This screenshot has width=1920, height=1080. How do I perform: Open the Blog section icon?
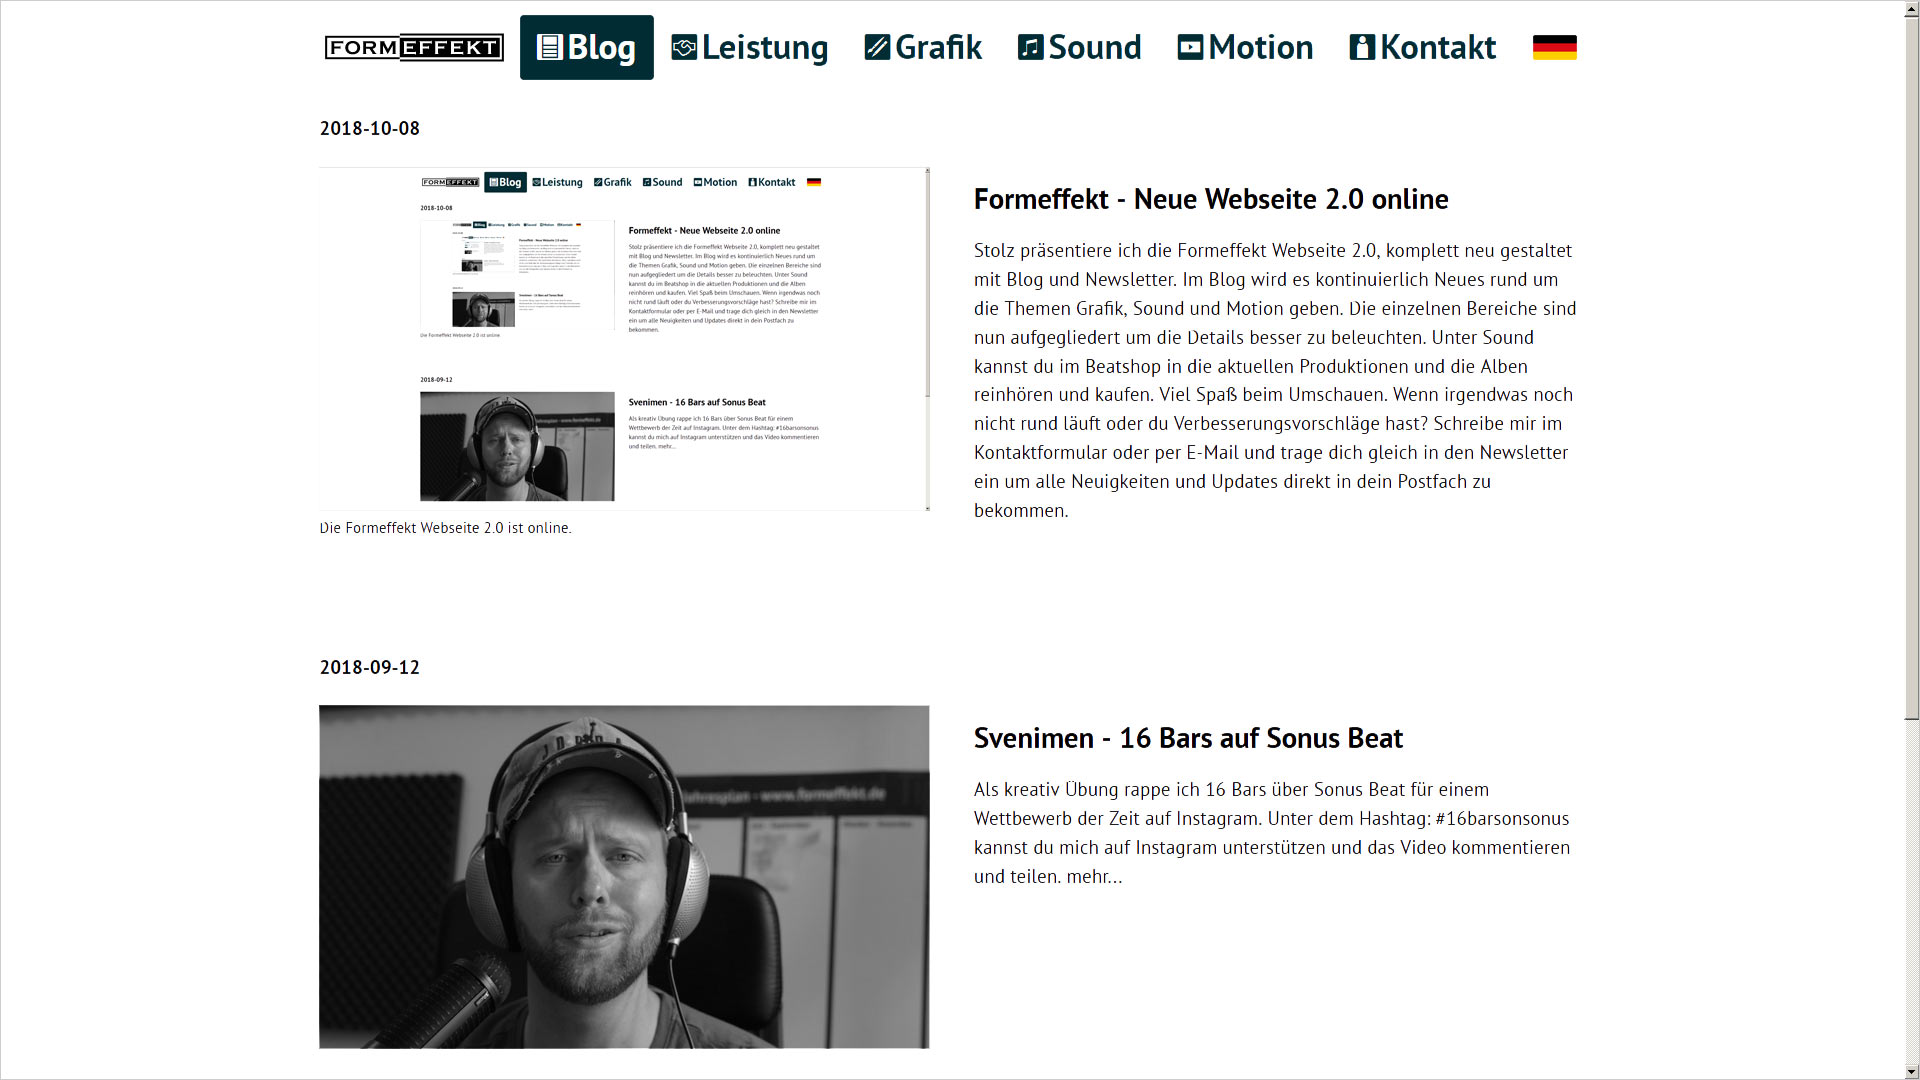(x=549, y=46)
